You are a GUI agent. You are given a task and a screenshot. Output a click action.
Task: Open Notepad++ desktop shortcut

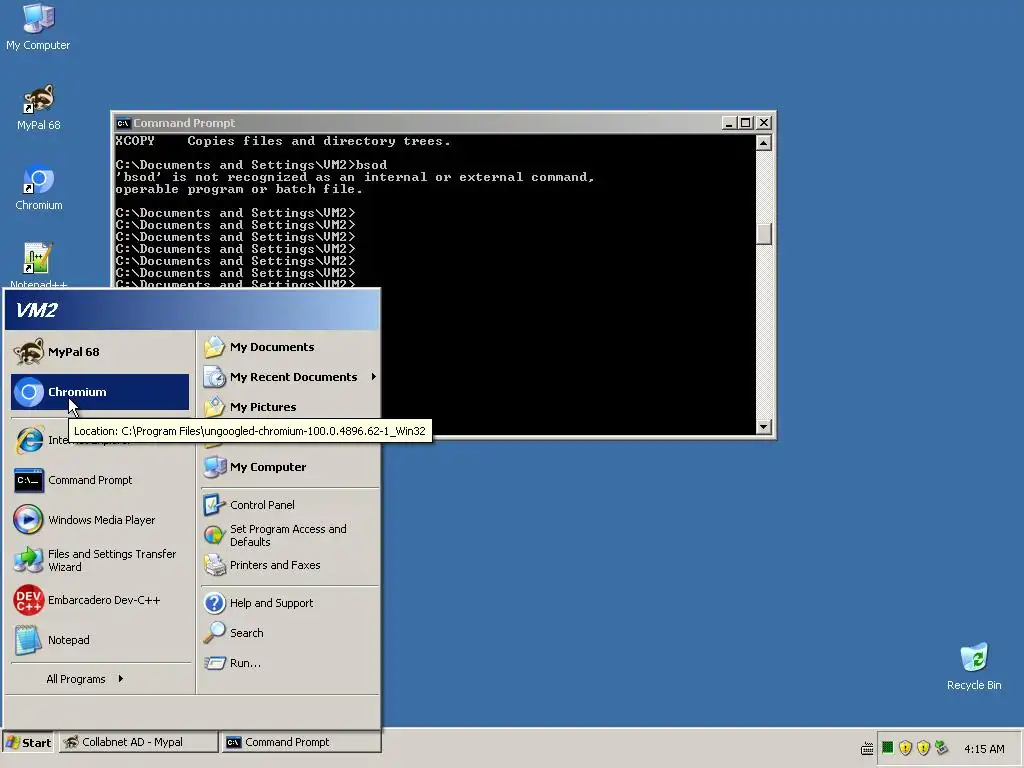tap(38, 265)
